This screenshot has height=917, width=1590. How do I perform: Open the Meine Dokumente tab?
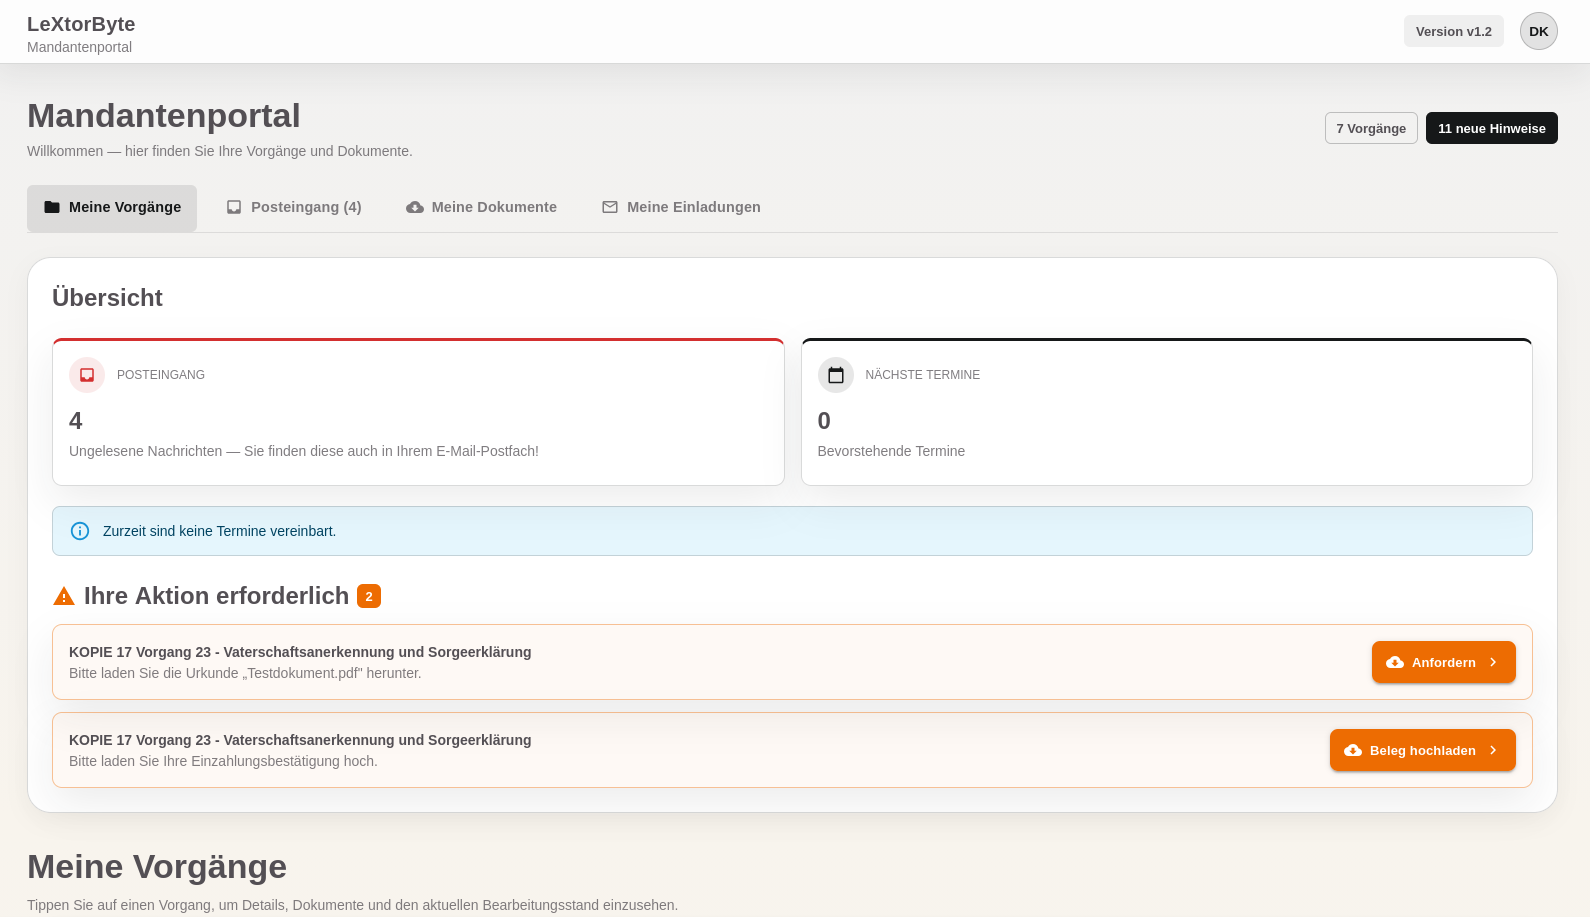pos(481,207)
